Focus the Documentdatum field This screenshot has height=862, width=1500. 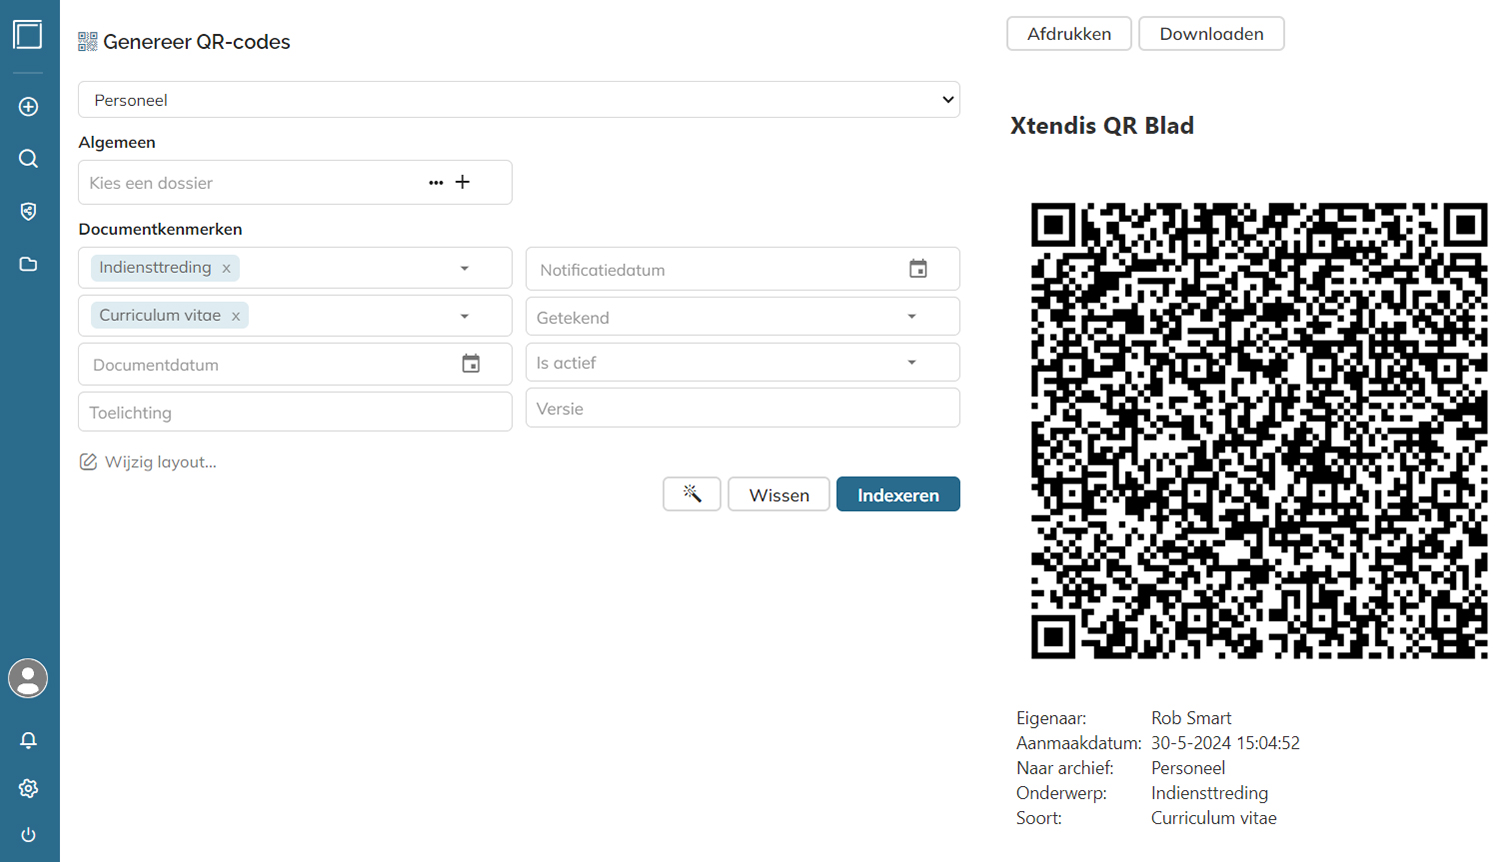(295, 364)
